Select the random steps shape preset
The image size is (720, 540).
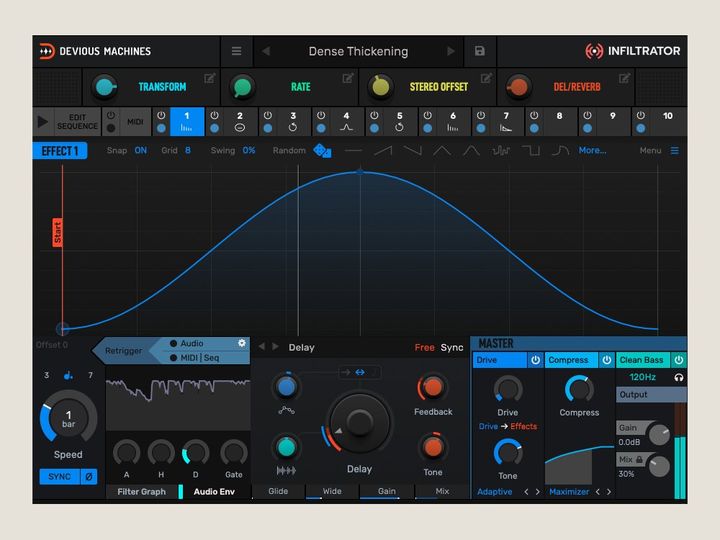click(x=501, y=151)
